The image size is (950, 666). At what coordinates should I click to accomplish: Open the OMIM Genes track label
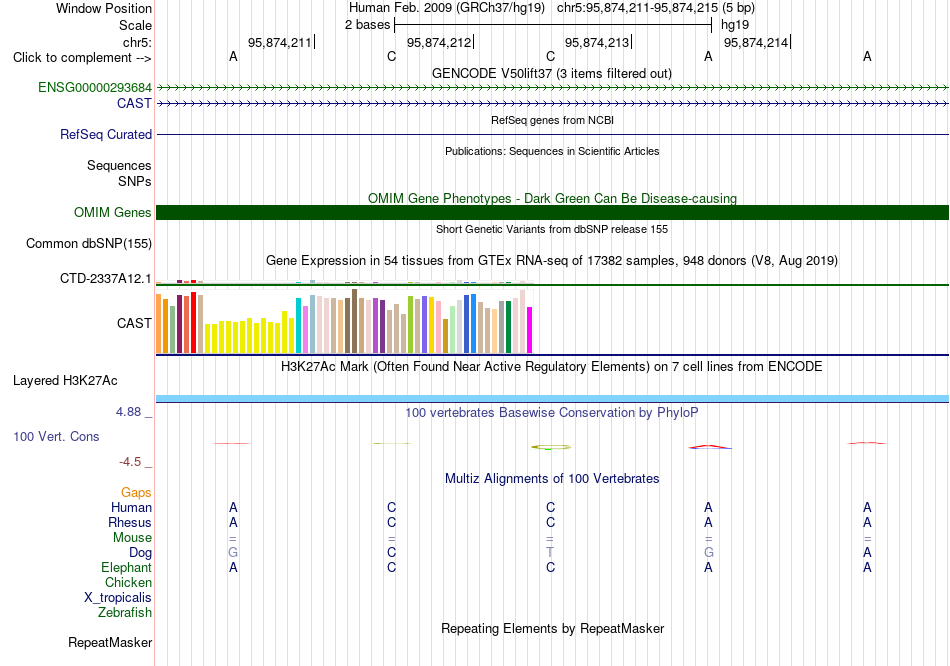(112, 213)
